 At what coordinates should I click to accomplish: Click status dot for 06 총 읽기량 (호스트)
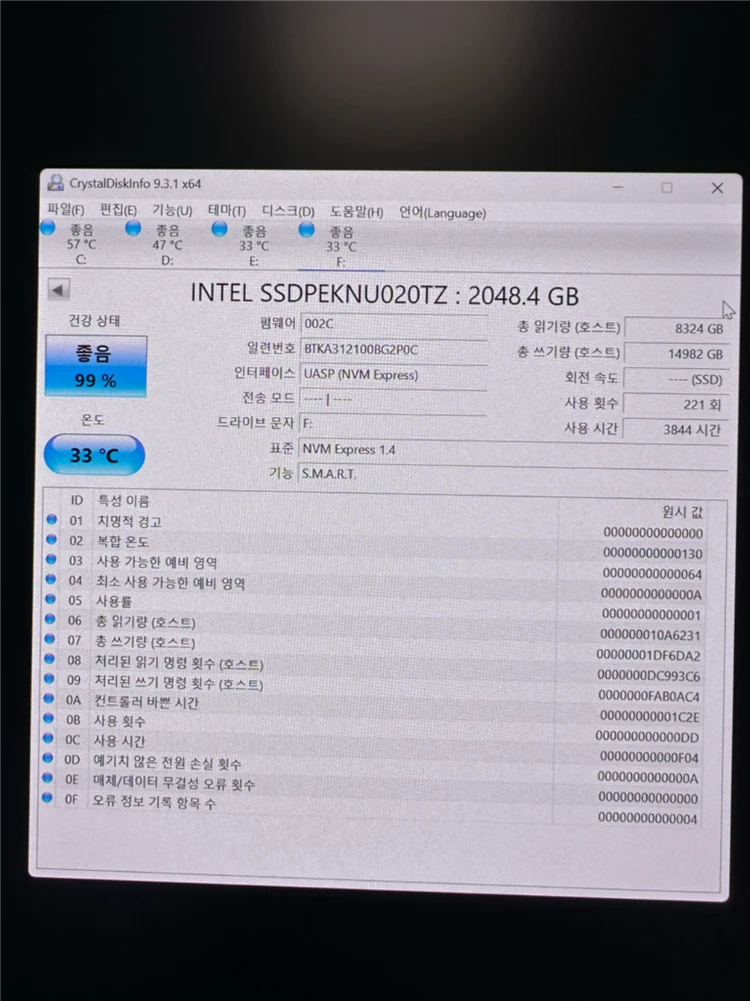50,619
